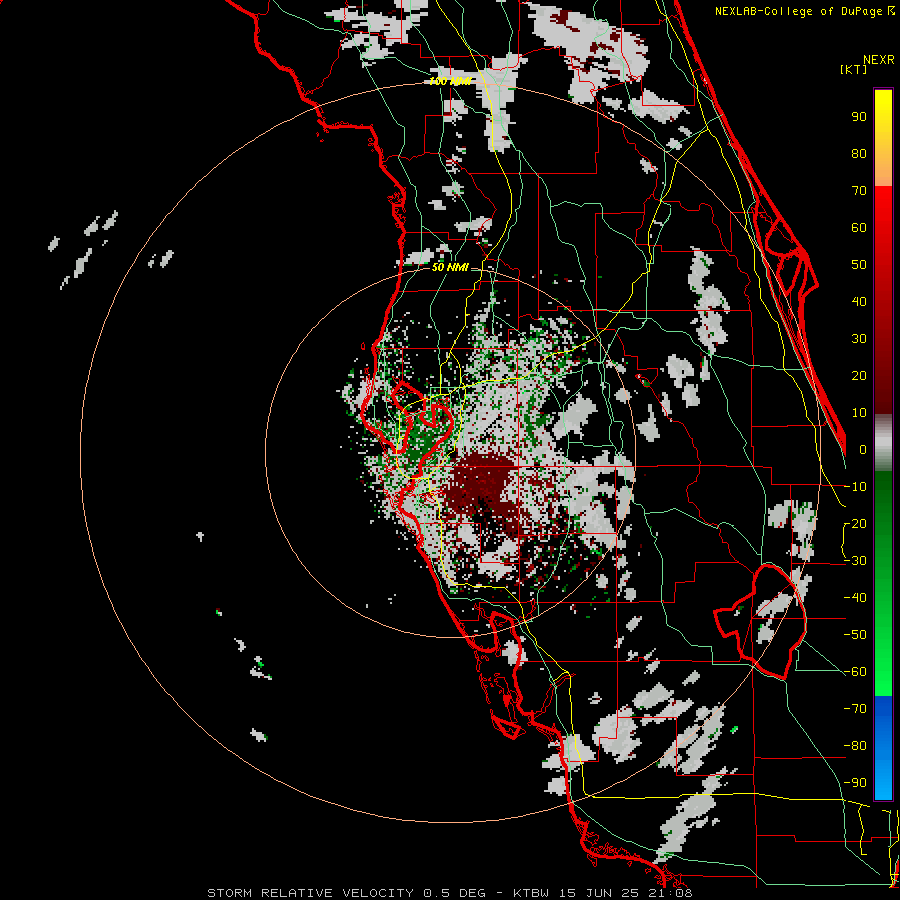Select the -60 value on the velocity scale

pyautogui.click(x=855, y=672)
